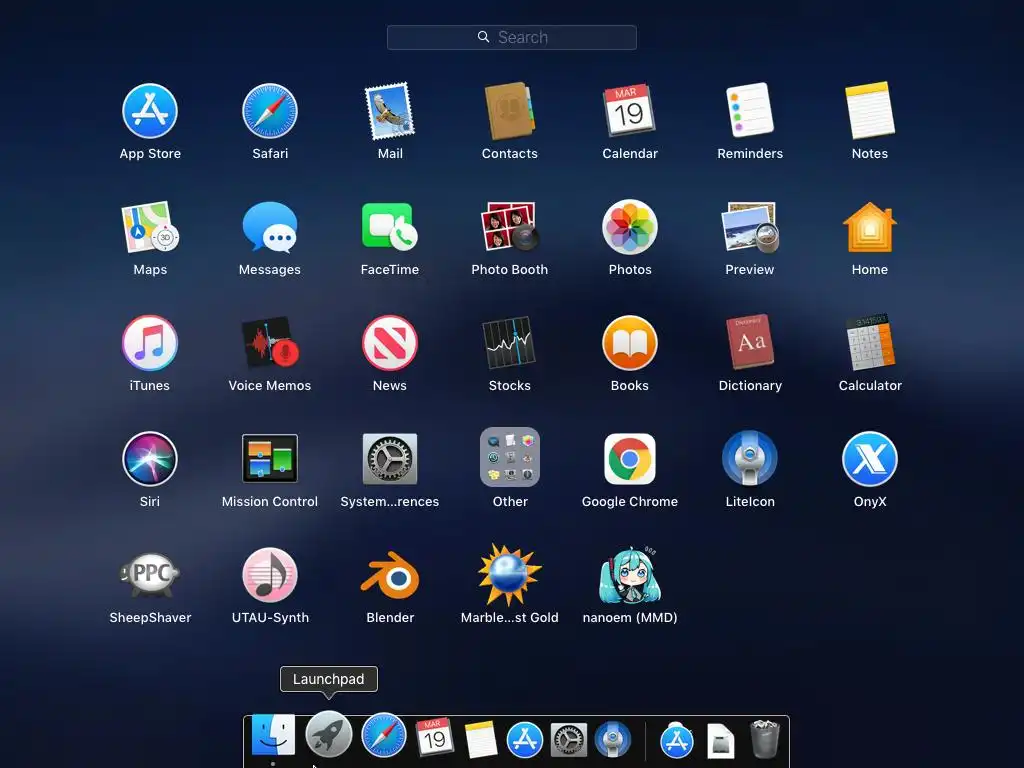This screenshot has width=1024, height=768.
Task: Open Photos app
Action: [630, 227]
